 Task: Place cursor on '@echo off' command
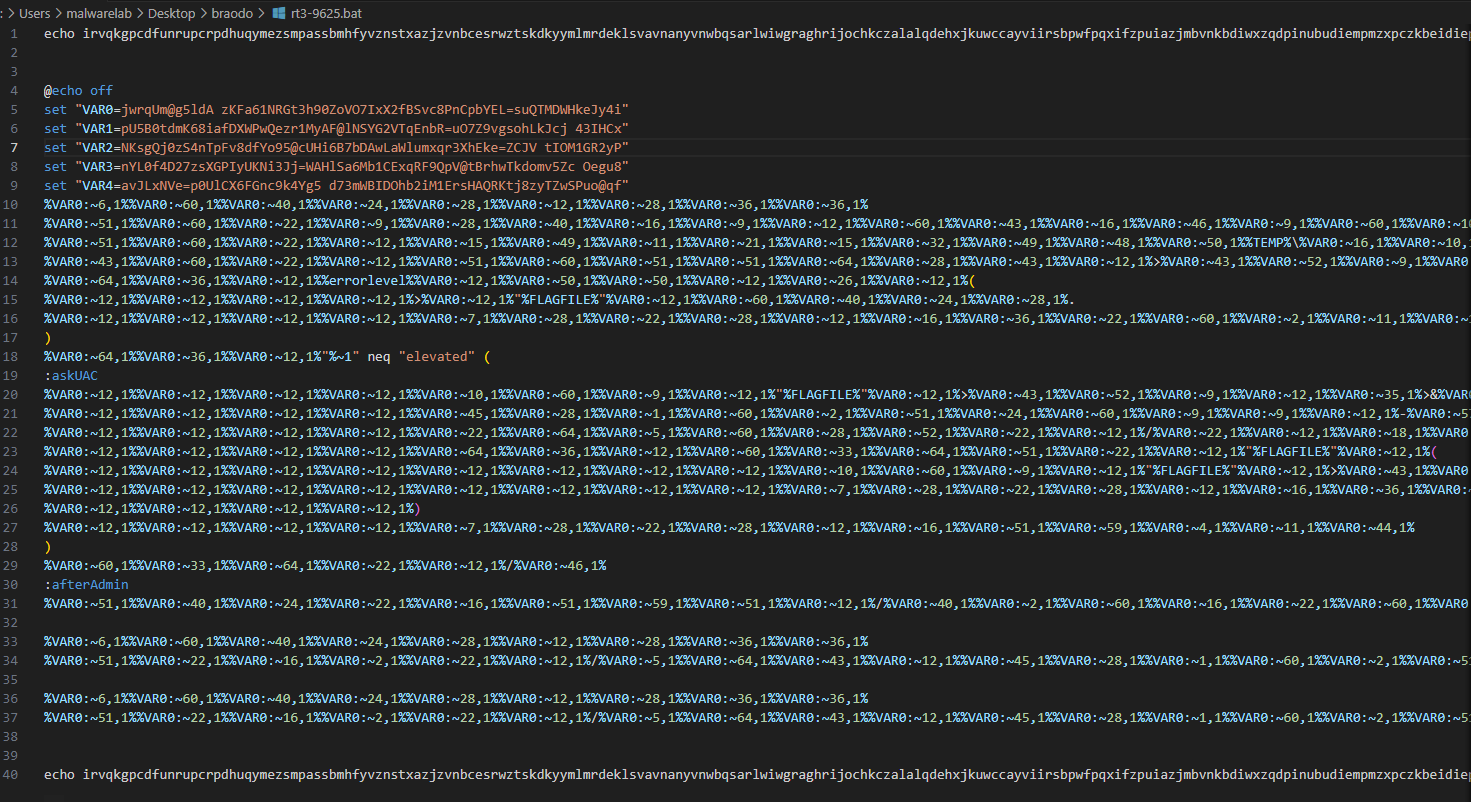pyautogui.click(x=78, y=90)
